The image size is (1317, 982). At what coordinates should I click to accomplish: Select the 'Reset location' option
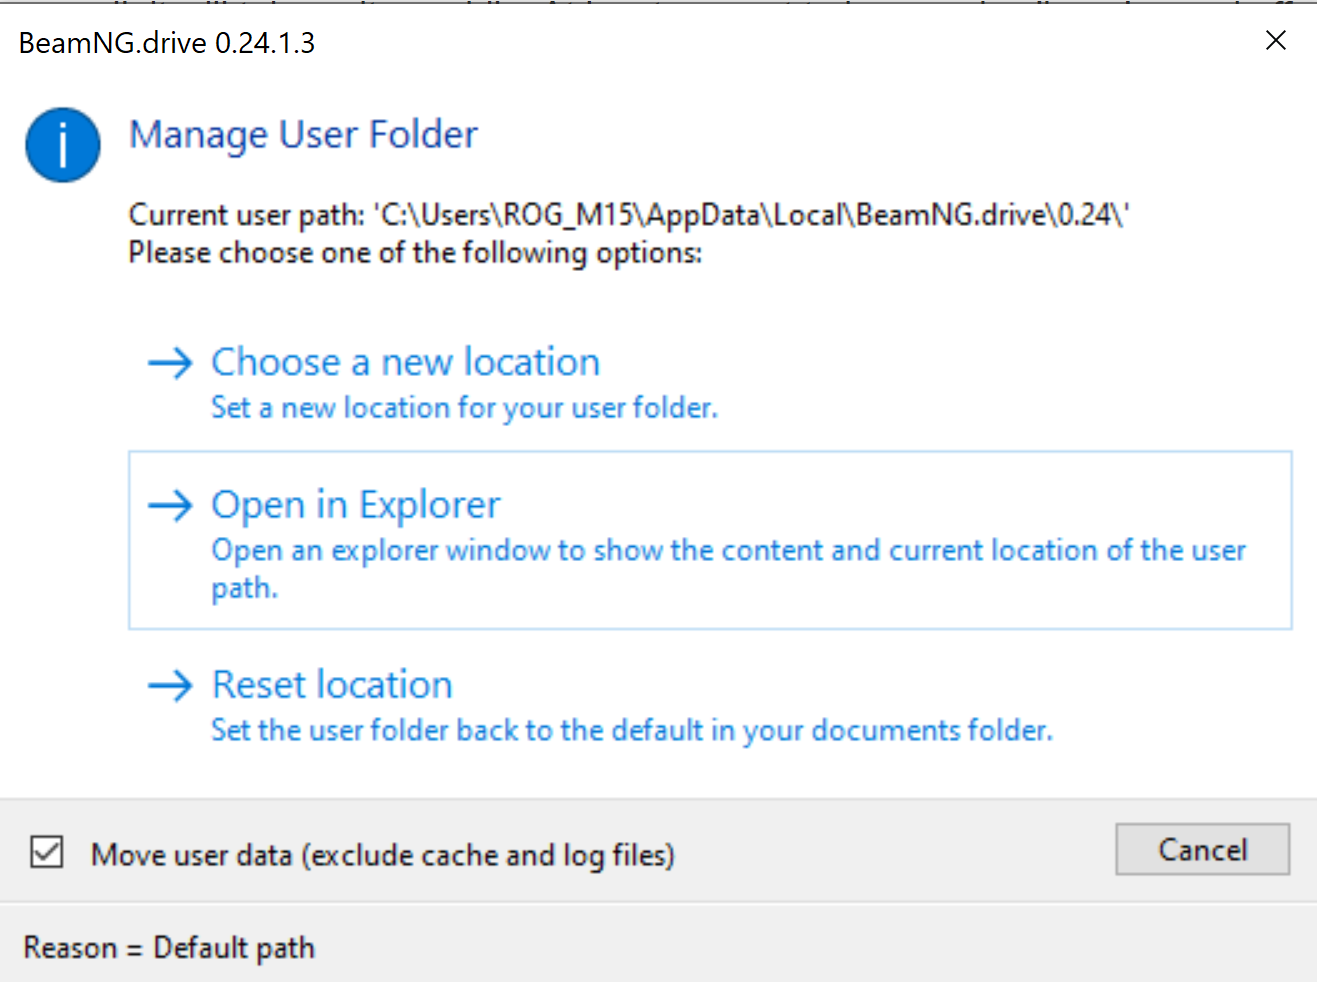332,685
